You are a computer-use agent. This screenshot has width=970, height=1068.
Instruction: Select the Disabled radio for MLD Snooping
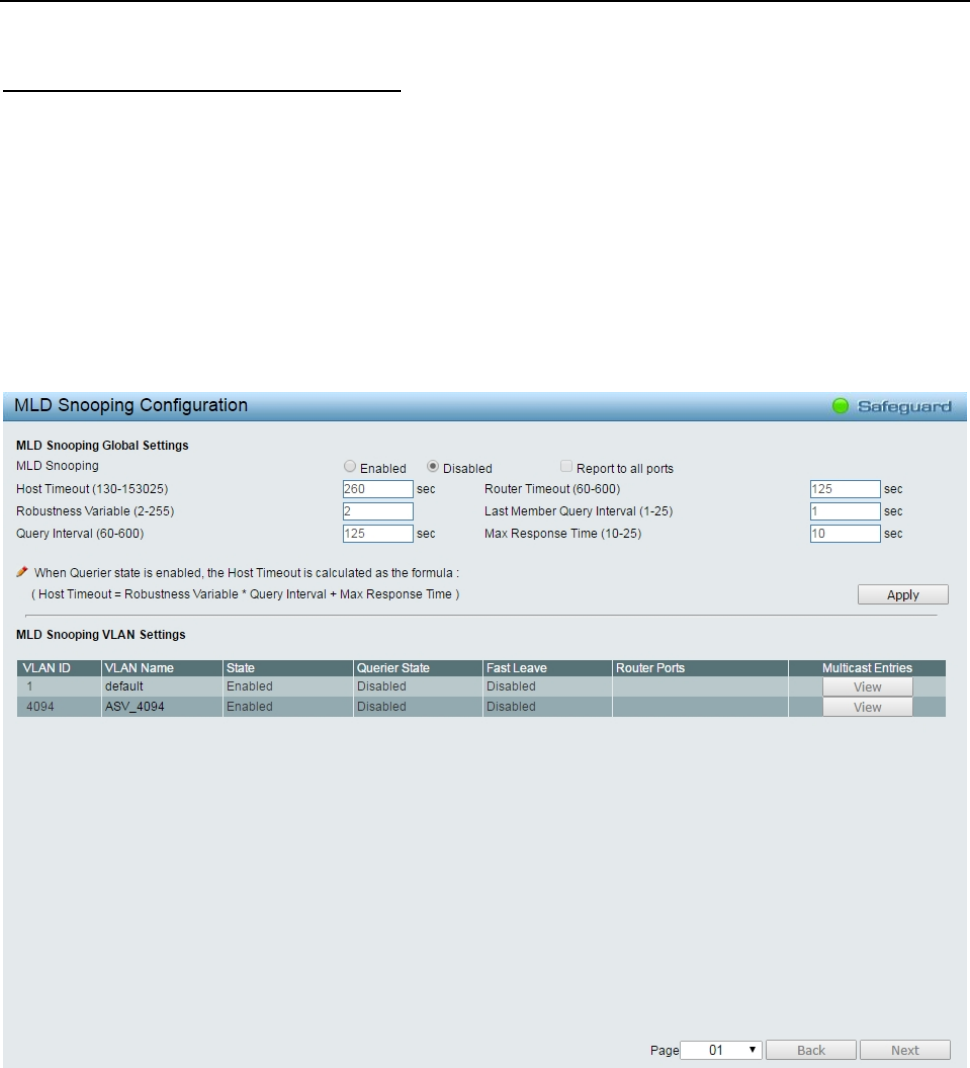pyautogui.click(x=433, y=467)
